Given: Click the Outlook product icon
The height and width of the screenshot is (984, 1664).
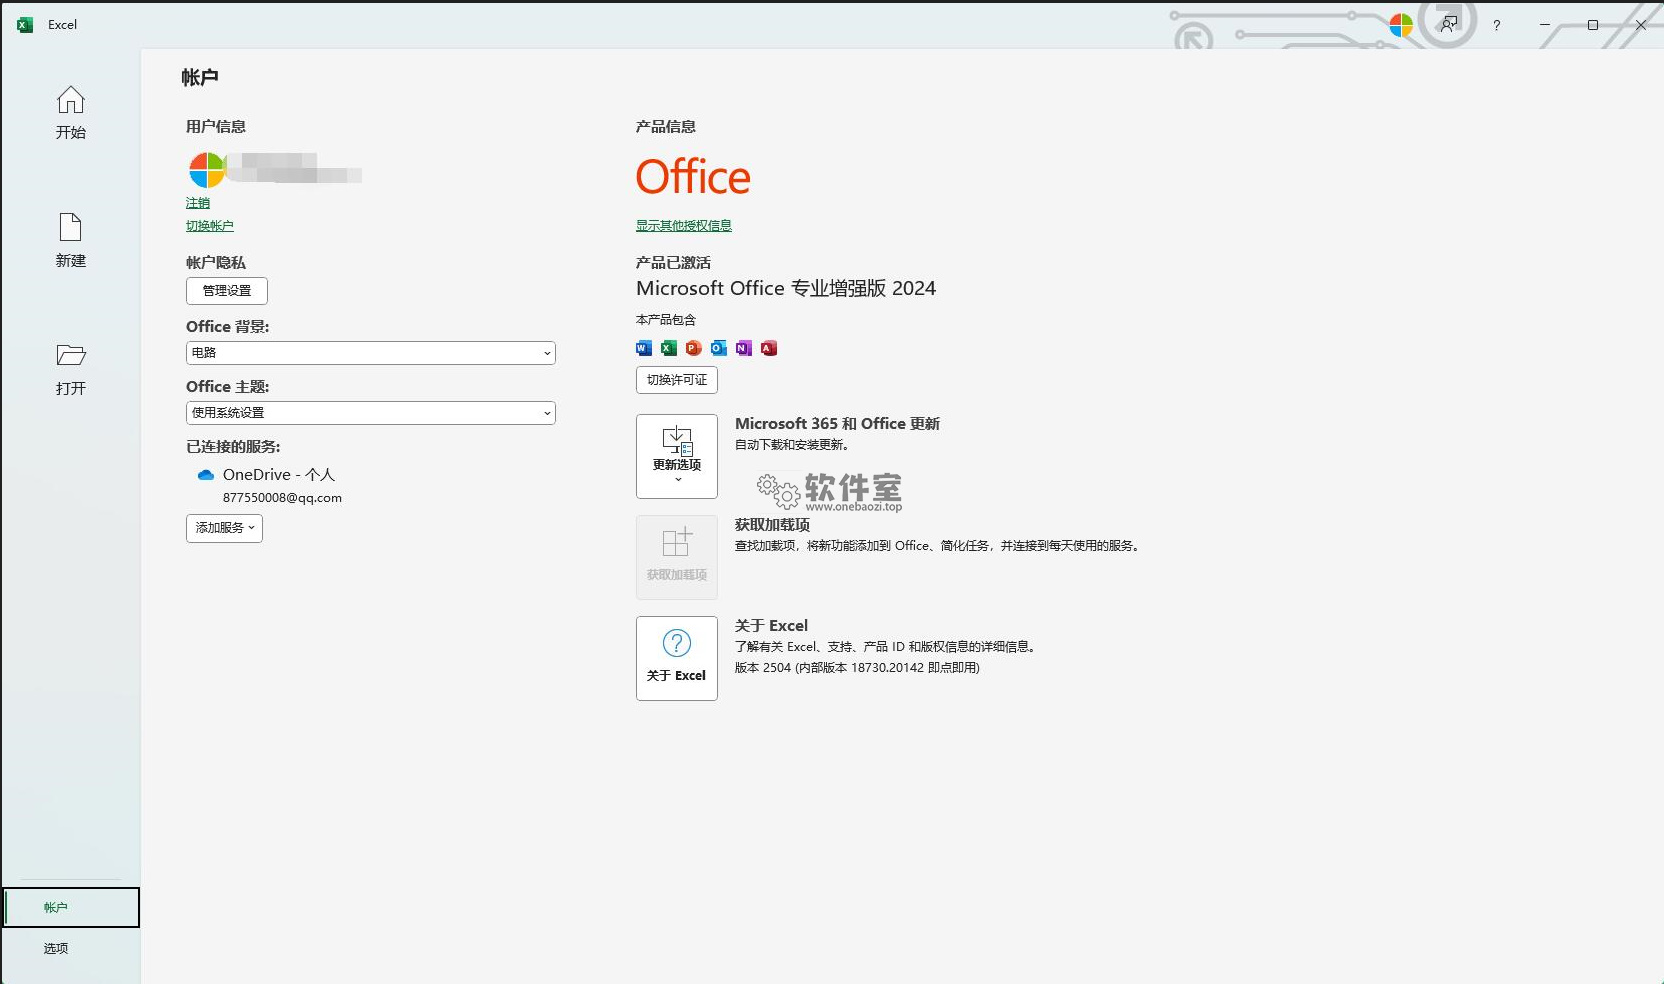Looking at the screenshot, I should click(x=719, y=348).
